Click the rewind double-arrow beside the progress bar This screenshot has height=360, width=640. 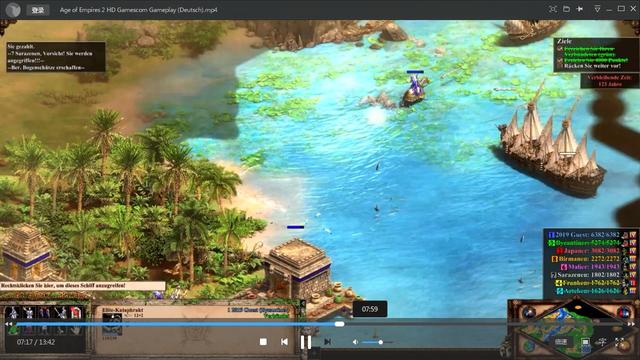(x=8, y=324)
